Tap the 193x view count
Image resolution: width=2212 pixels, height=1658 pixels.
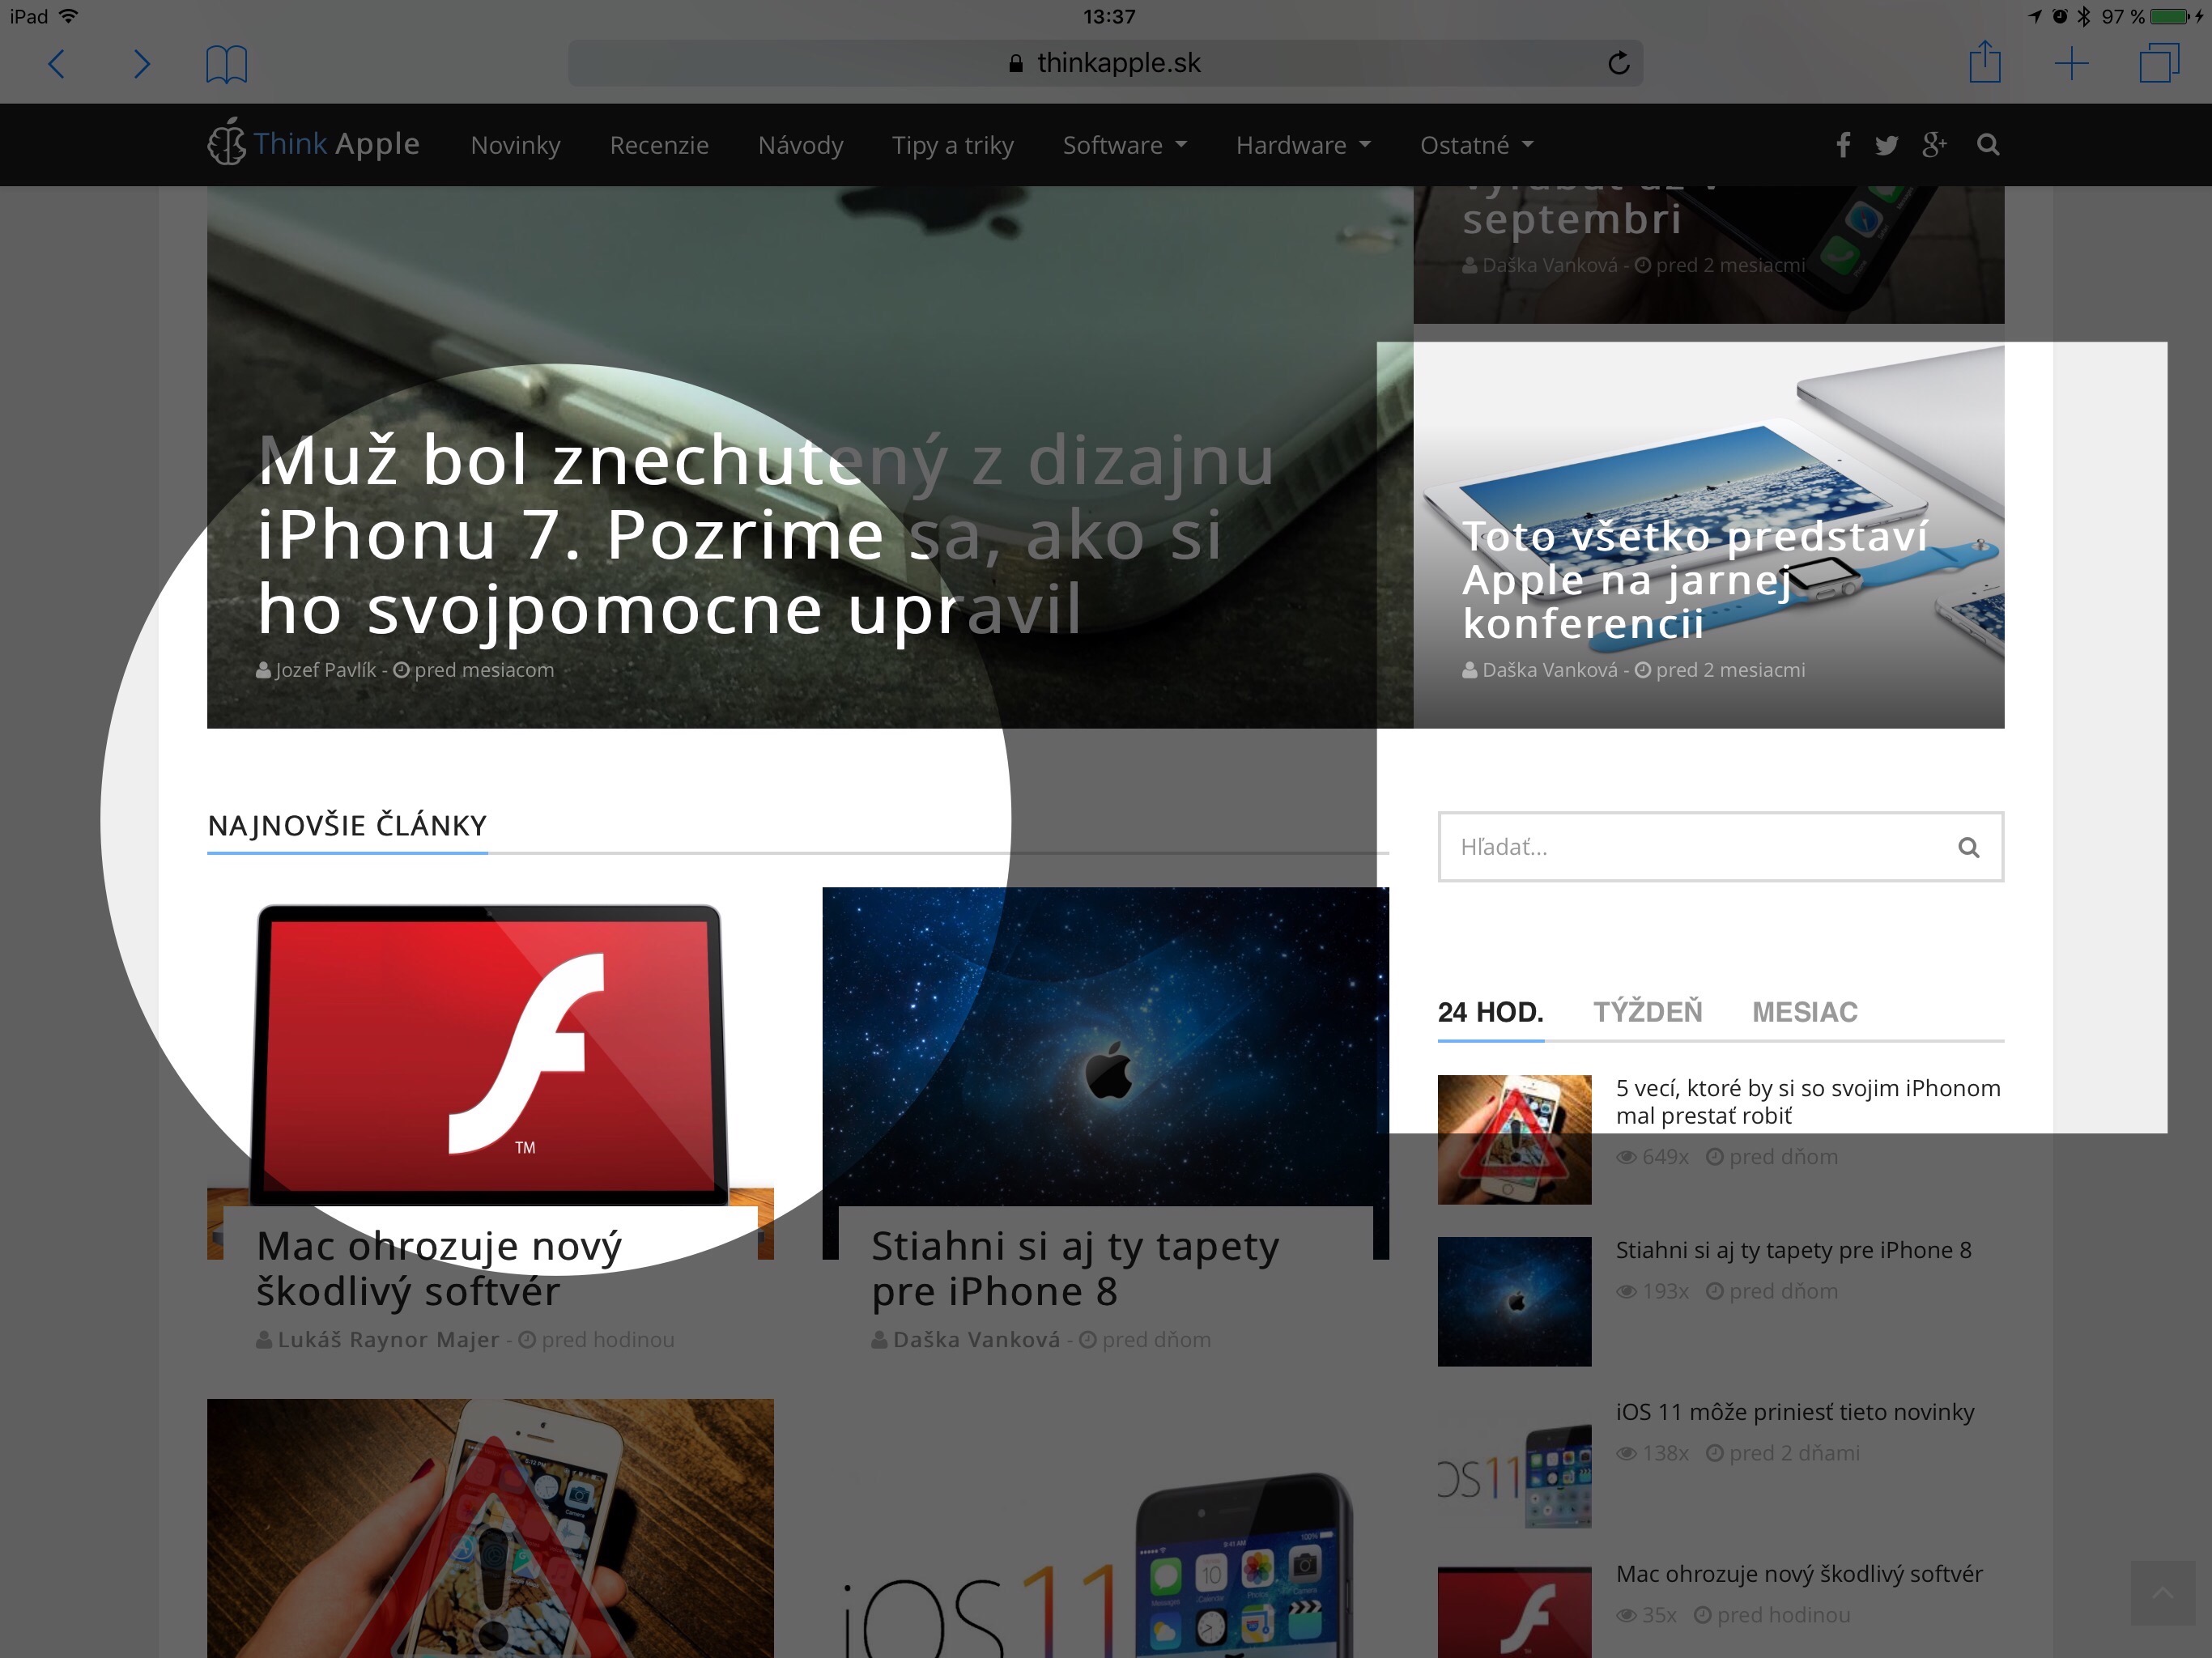tap(1652, 1291)
